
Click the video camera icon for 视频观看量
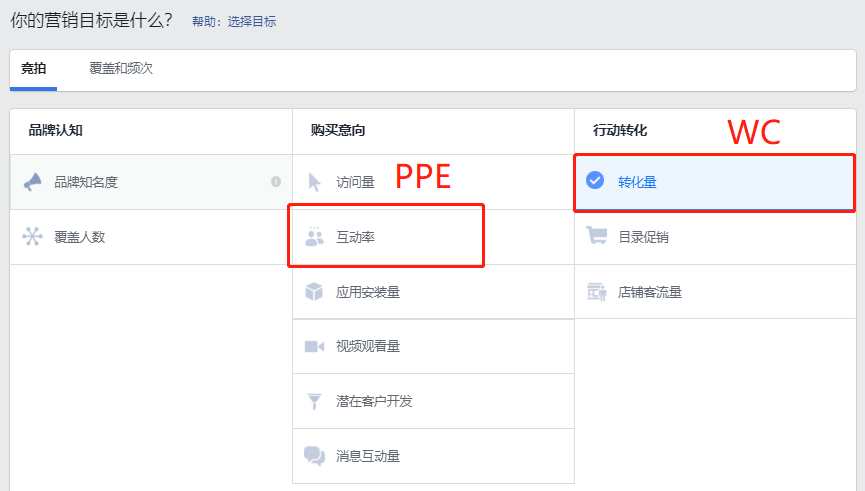click(314, 346)
